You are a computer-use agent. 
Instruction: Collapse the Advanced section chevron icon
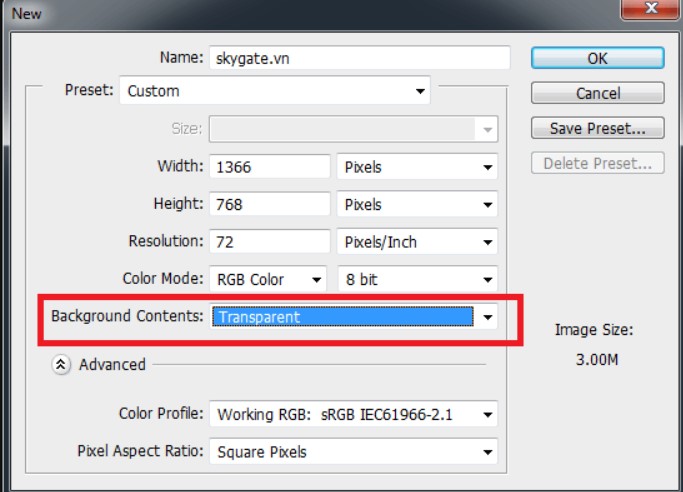(x=61, y=364)
